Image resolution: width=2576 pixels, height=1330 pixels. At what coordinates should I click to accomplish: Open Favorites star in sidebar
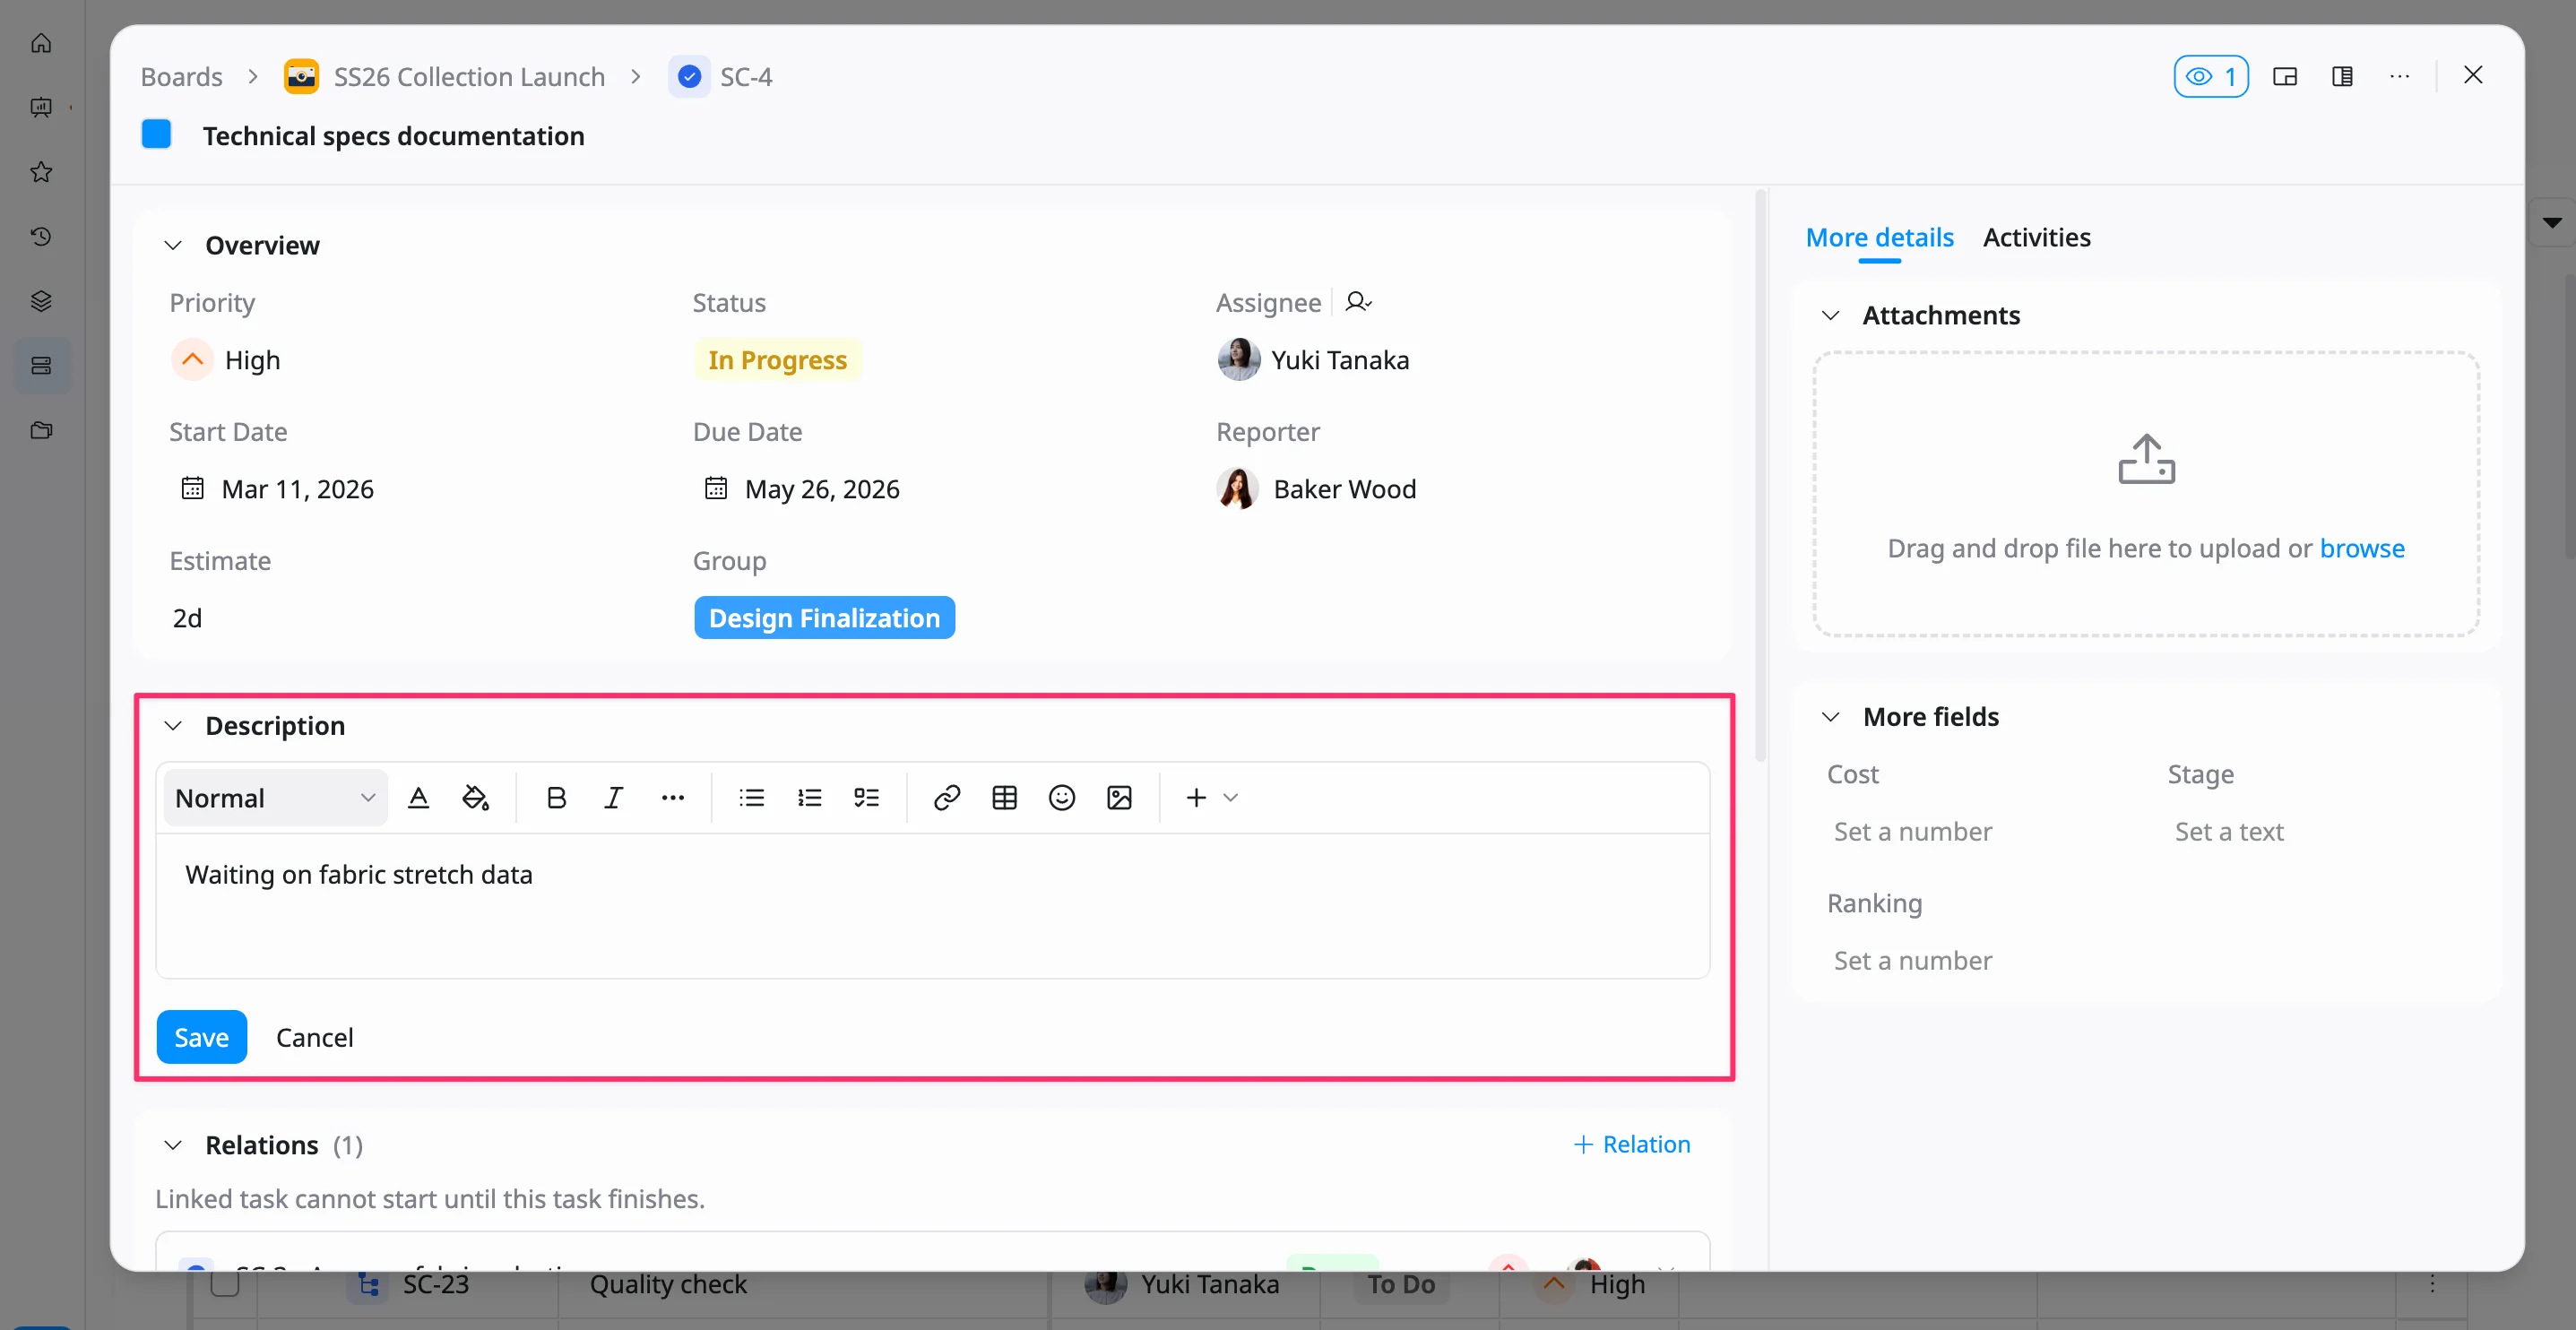pyautogui.click(x=41, y=172)
